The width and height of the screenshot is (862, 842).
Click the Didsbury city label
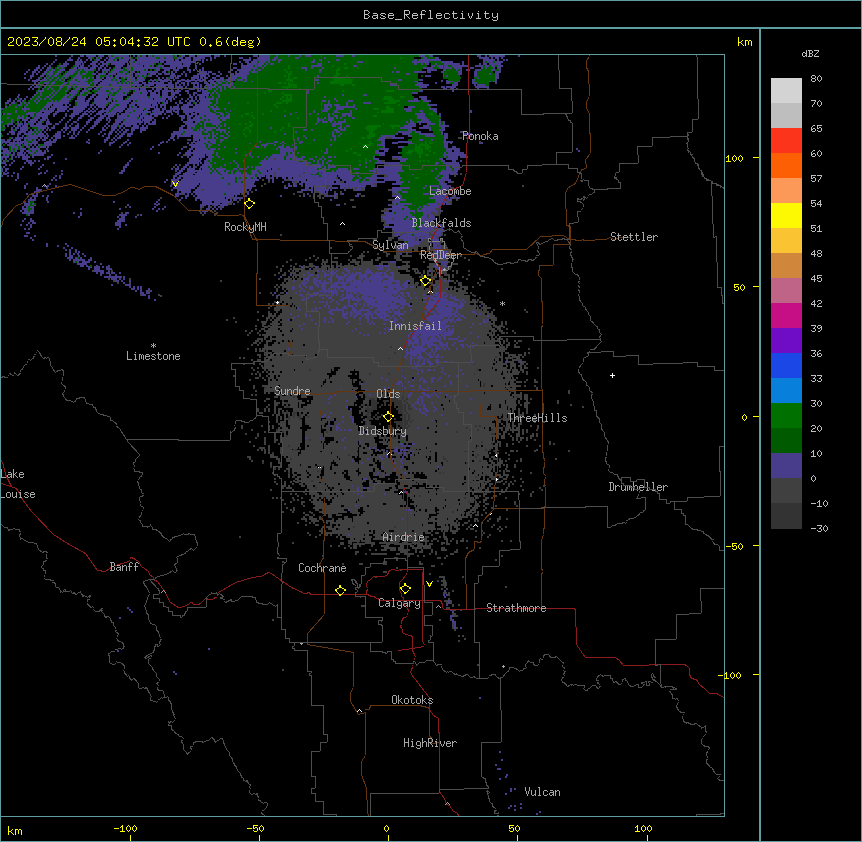tap(383, 431)
